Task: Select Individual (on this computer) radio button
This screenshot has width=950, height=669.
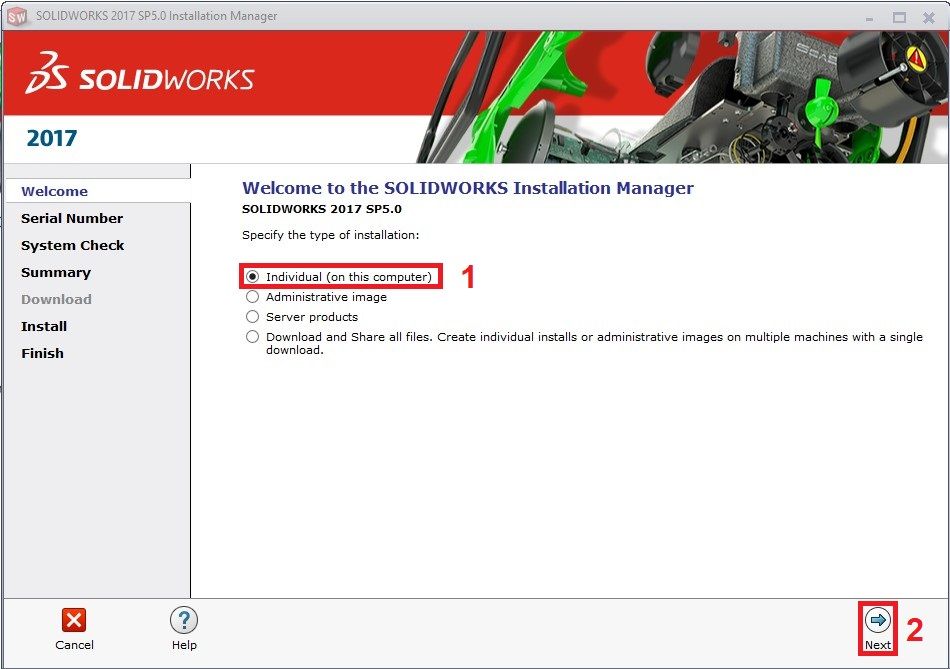Action: [253, 277]
